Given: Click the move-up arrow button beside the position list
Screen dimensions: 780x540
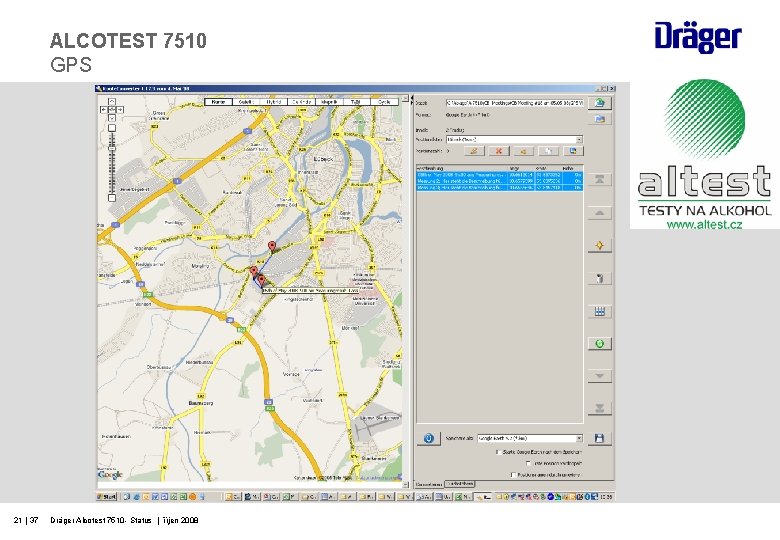Looking at the screenshot, I should point(599,213).
